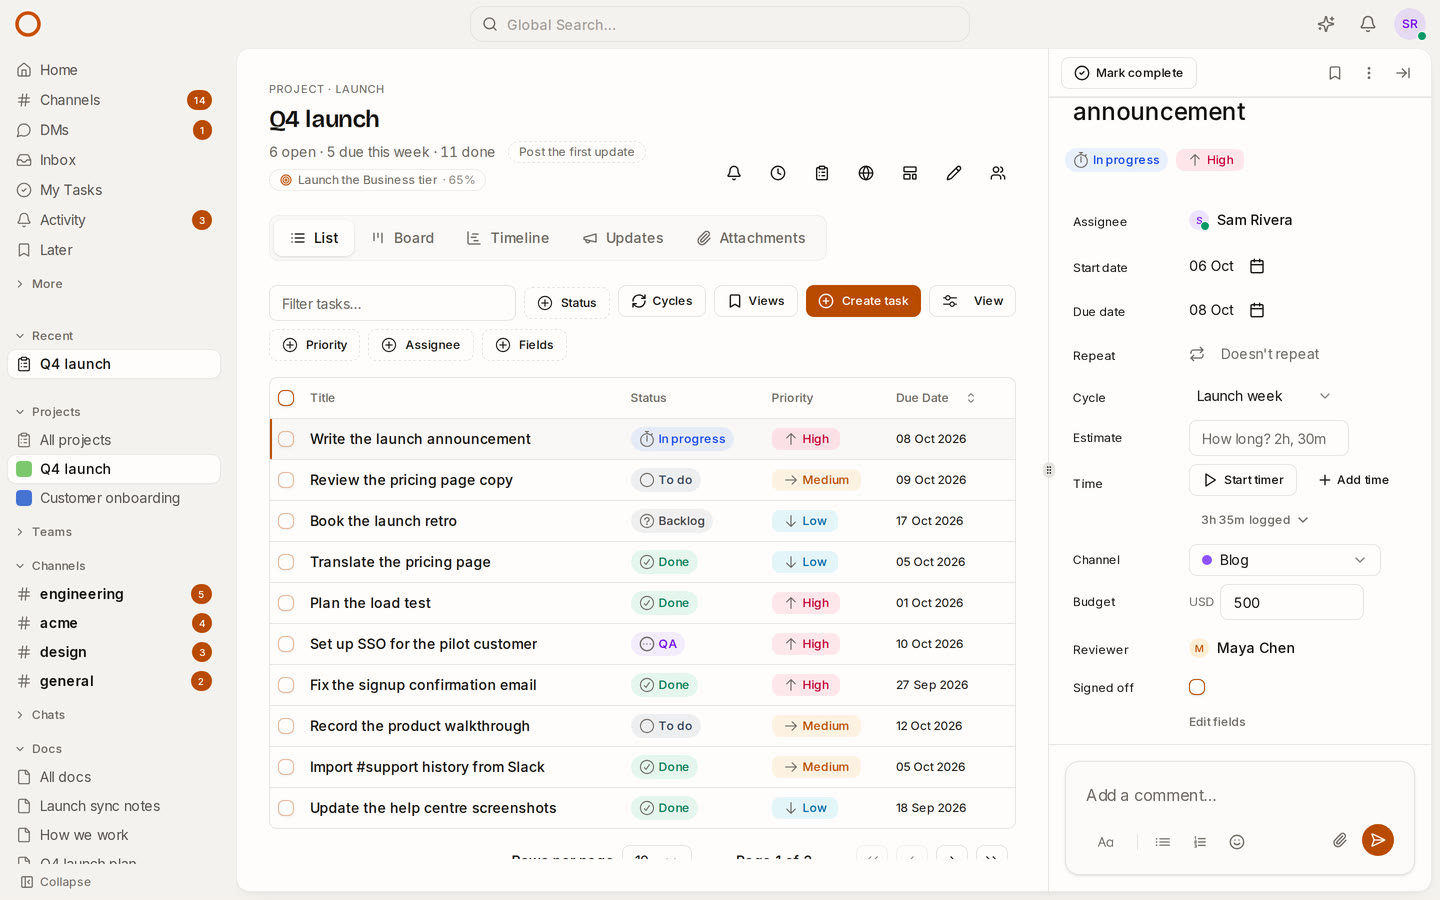
Task: Bookmark the task in the detail panel
Action: (x=1335, y=73)
